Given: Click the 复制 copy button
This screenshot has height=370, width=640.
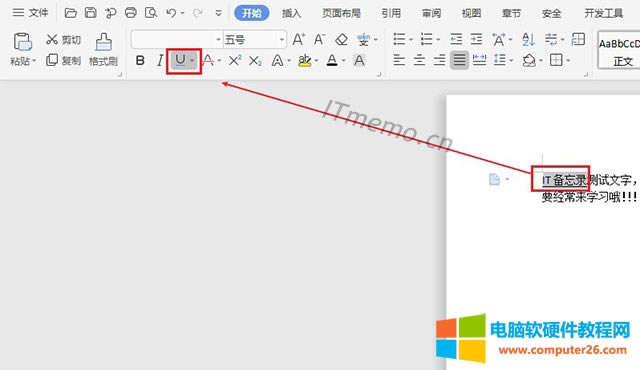Looking at the screenshot, I should click(x=63, y=60).
